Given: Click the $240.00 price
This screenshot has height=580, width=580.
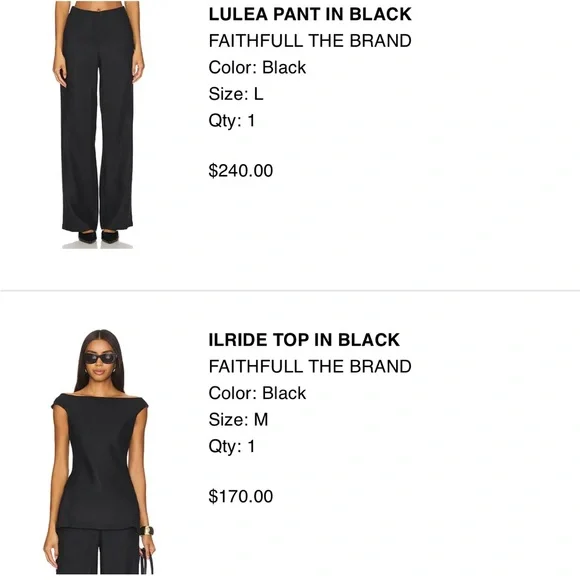Looking at the screenshot, I should pos(241,171).
